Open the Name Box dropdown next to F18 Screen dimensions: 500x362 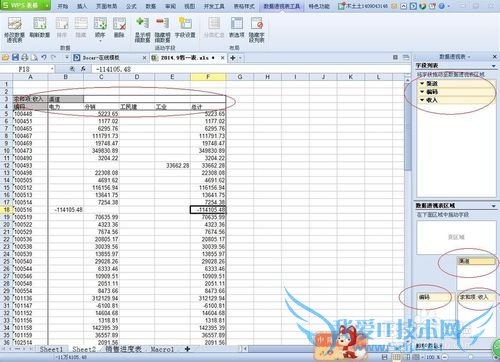click(x=52, y=69)
